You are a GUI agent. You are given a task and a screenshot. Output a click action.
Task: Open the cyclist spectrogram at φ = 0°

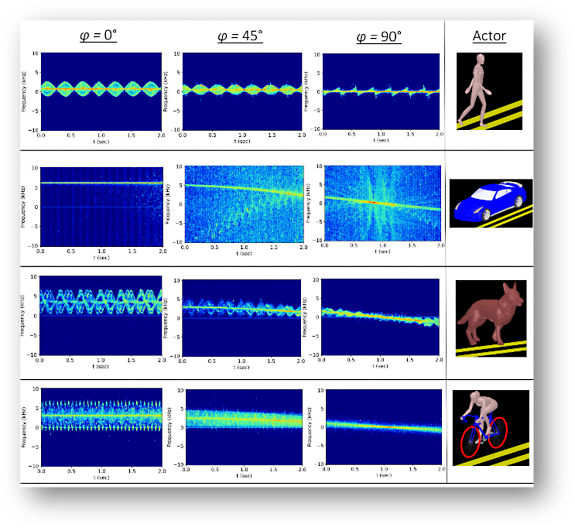102,427
